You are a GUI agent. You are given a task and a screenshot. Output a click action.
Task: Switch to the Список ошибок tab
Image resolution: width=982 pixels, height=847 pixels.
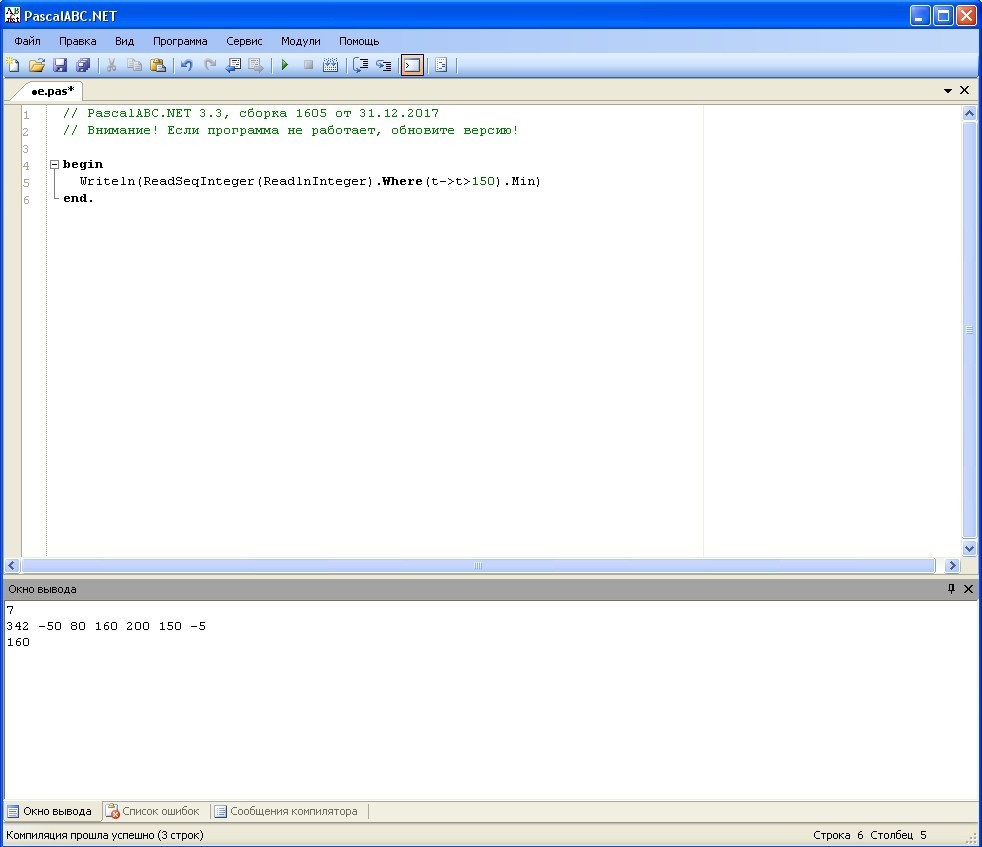tap(153, 811)
